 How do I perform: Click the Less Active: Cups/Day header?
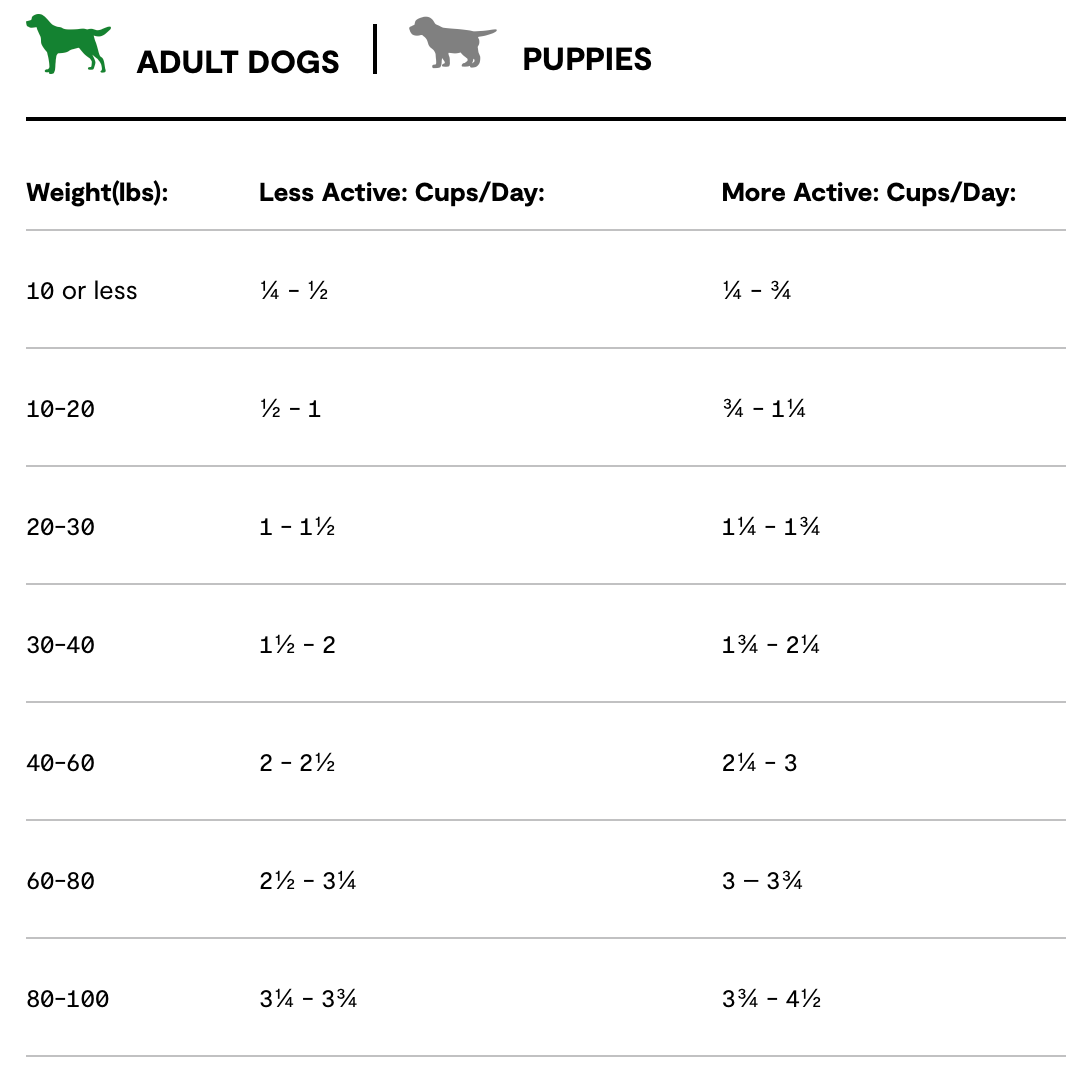401,192
